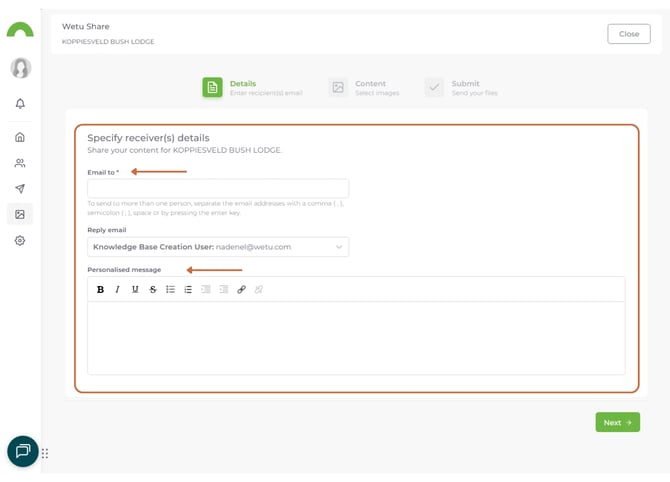
Task: Open the user profile avatar
Action: pyautogui.click(x=20, y=68)
